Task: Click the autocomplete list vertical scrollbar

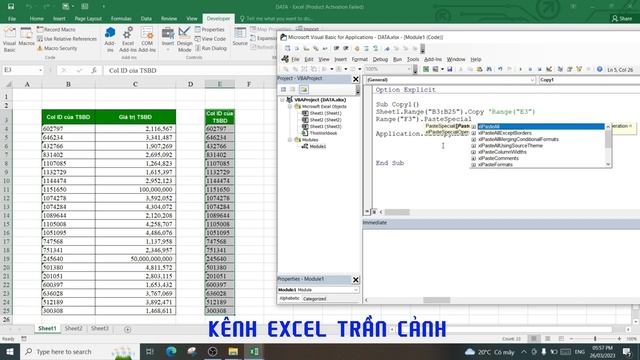Action: coord(608,145)
